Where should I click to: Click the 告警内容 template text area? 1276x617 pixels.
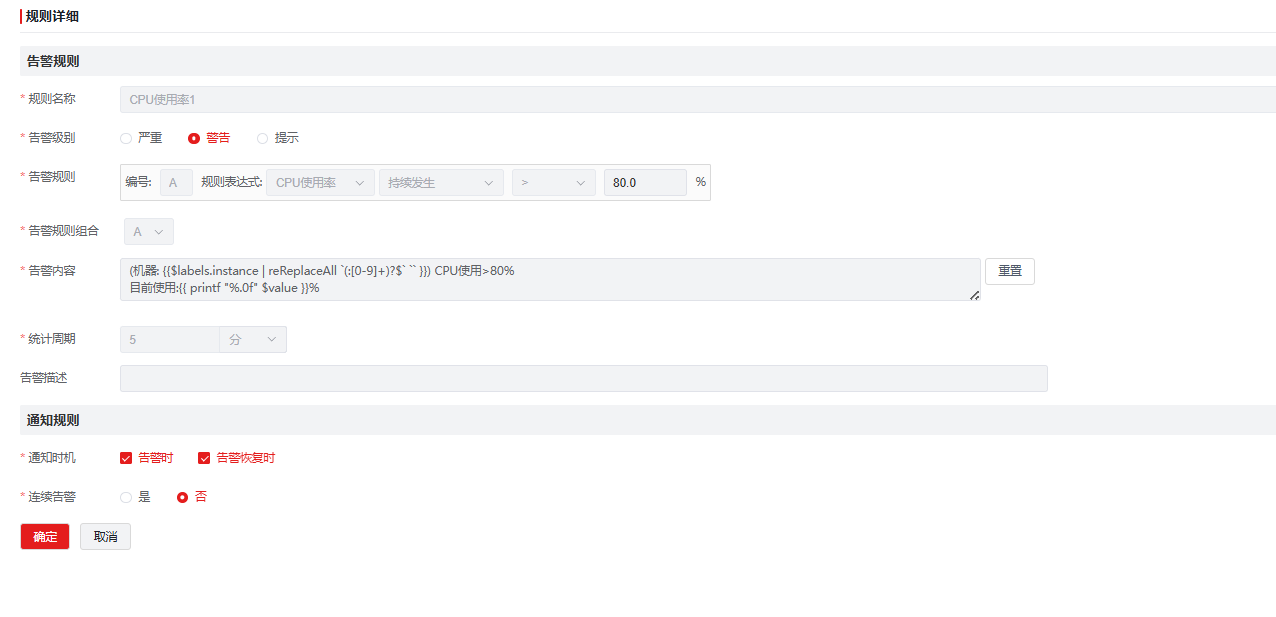pyautogui.click(x=549, y=280)
